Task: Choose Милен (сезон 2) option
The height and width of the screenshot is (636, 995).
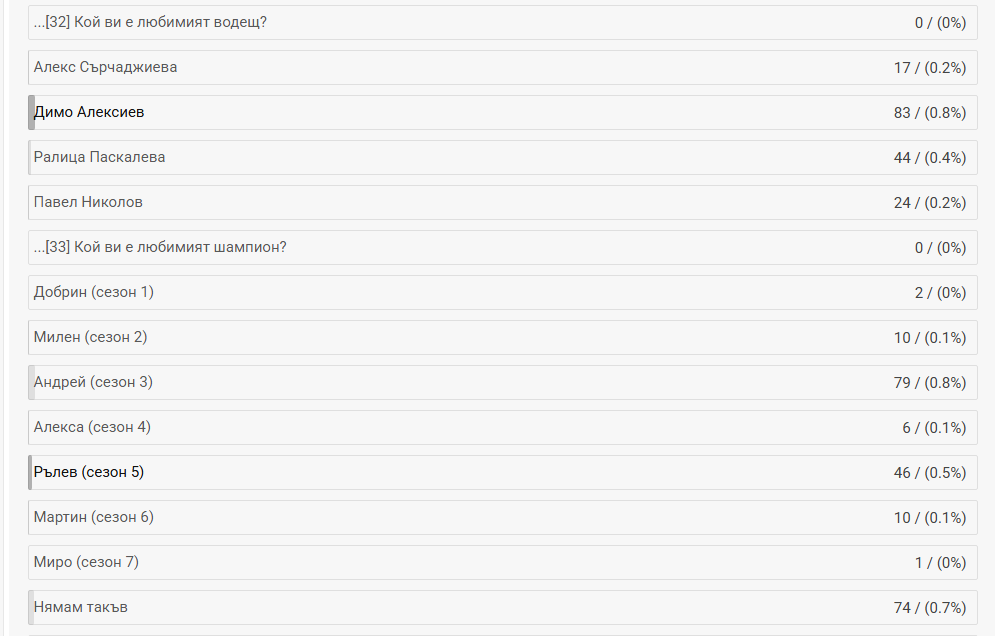Action: [90, 337]
